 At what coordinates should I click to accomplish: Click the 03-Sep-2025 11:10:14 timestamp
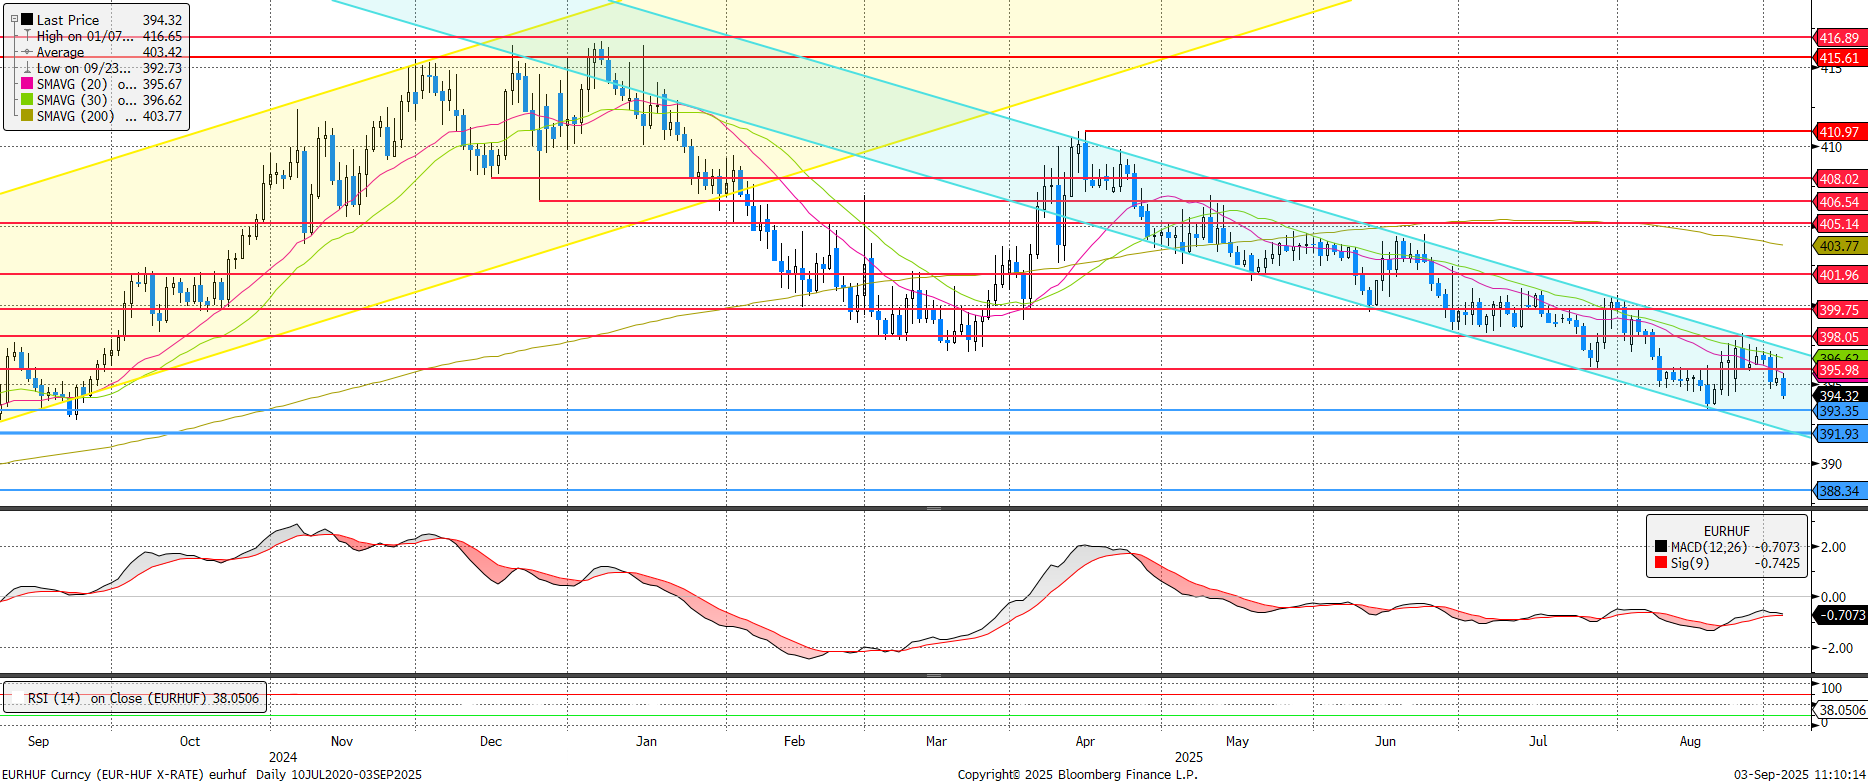1799,774
